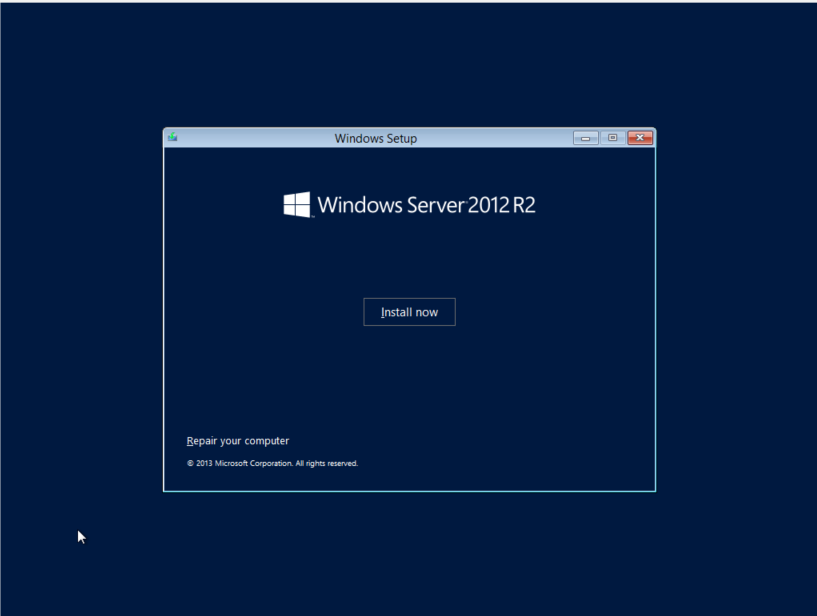
Task: Minimize the Windows Setup window
Action: coord(585,138)
